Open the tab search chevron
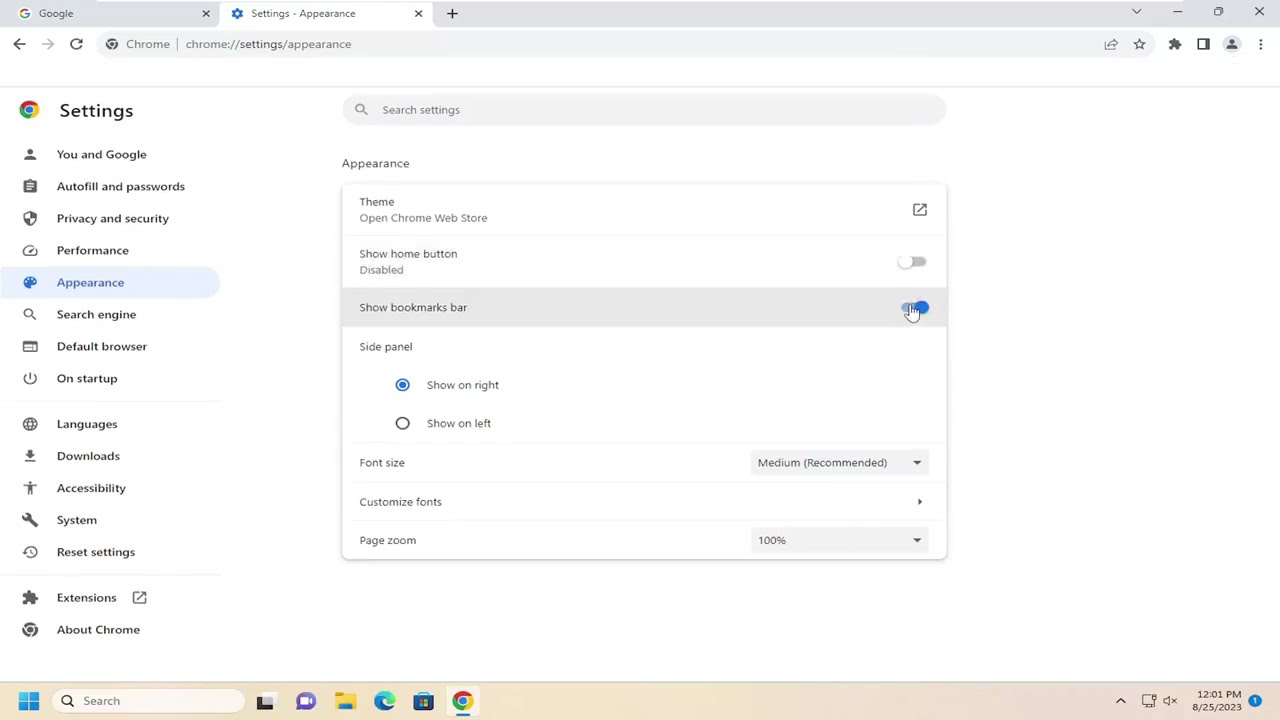This screenshot has height=720, width=1280. [1136, 13]
